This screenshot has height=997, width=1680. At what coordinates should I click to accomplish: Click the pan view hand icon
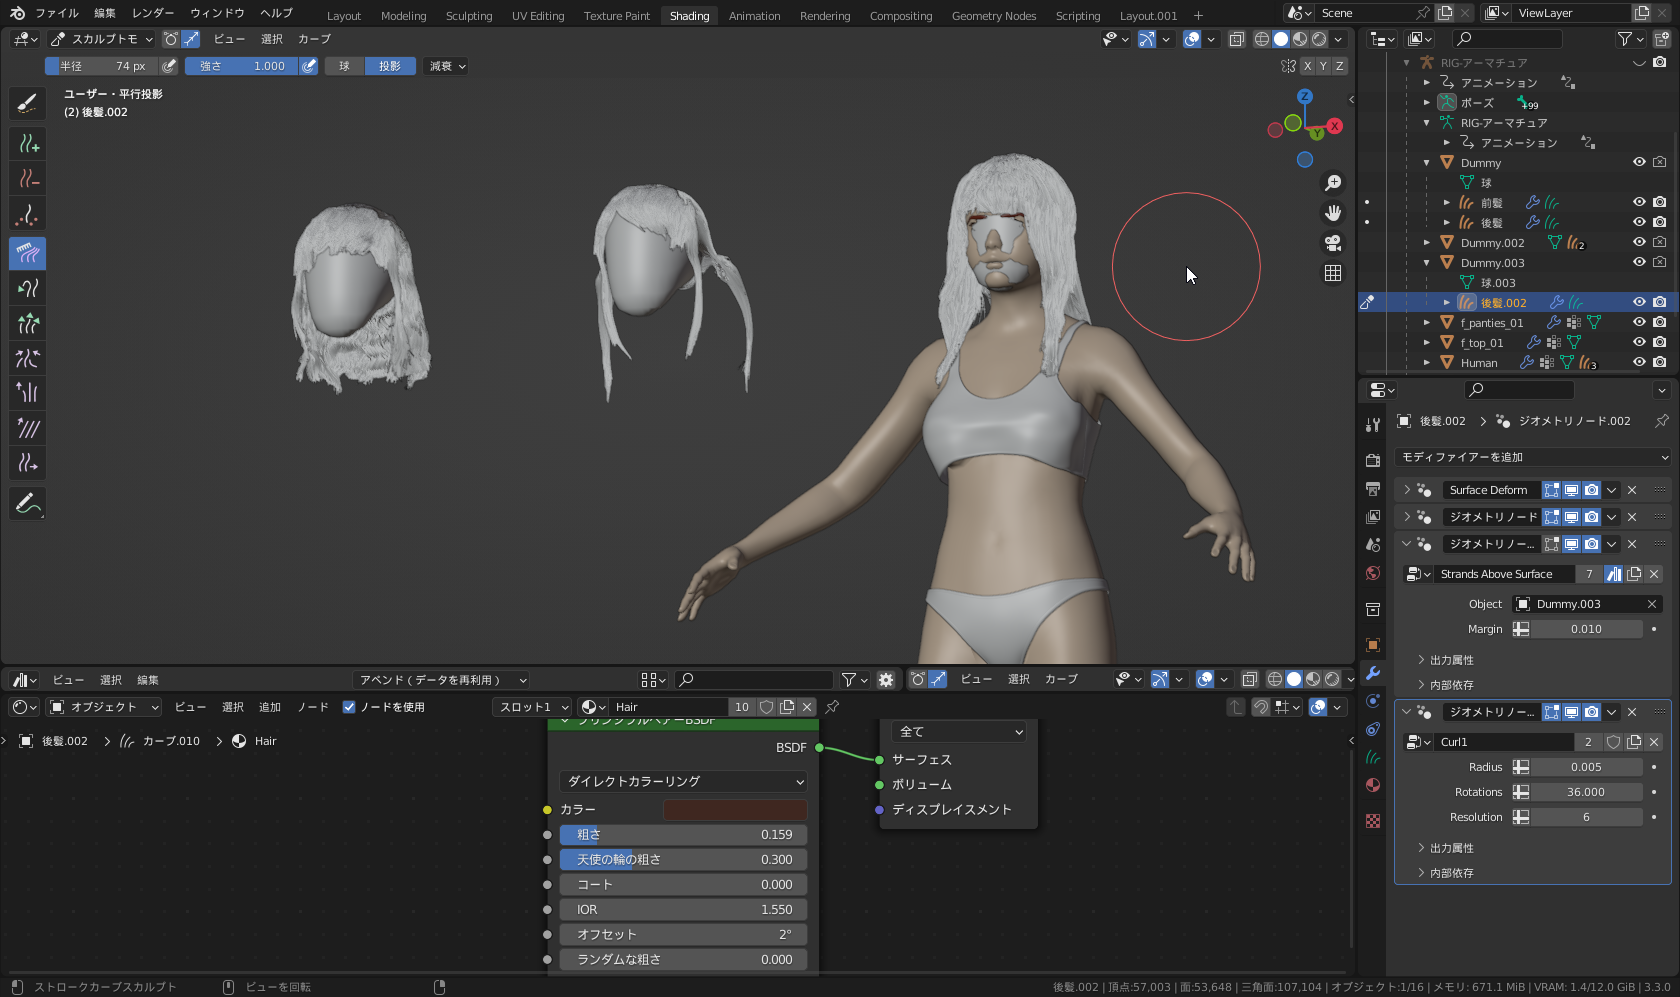click(1333, 213)
